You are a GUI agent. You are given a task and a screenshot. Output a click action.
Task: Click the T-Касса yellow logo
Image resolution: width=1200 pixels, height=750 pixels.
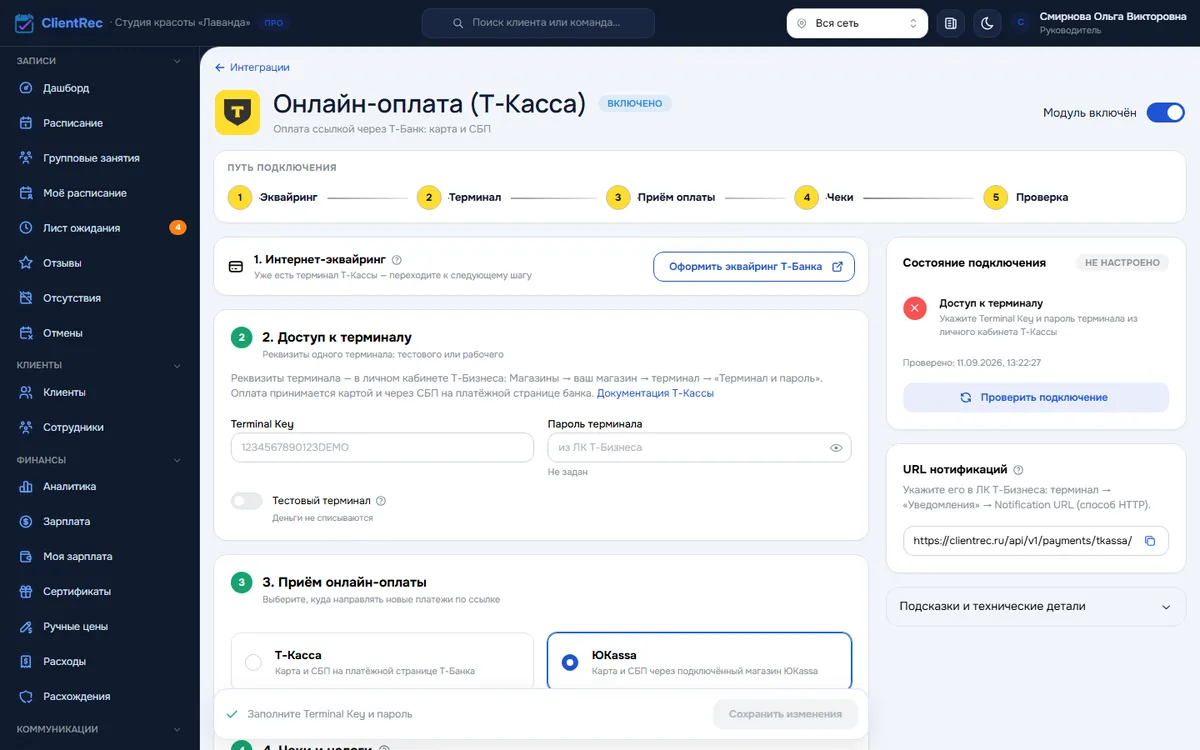(x=237, y=112)
